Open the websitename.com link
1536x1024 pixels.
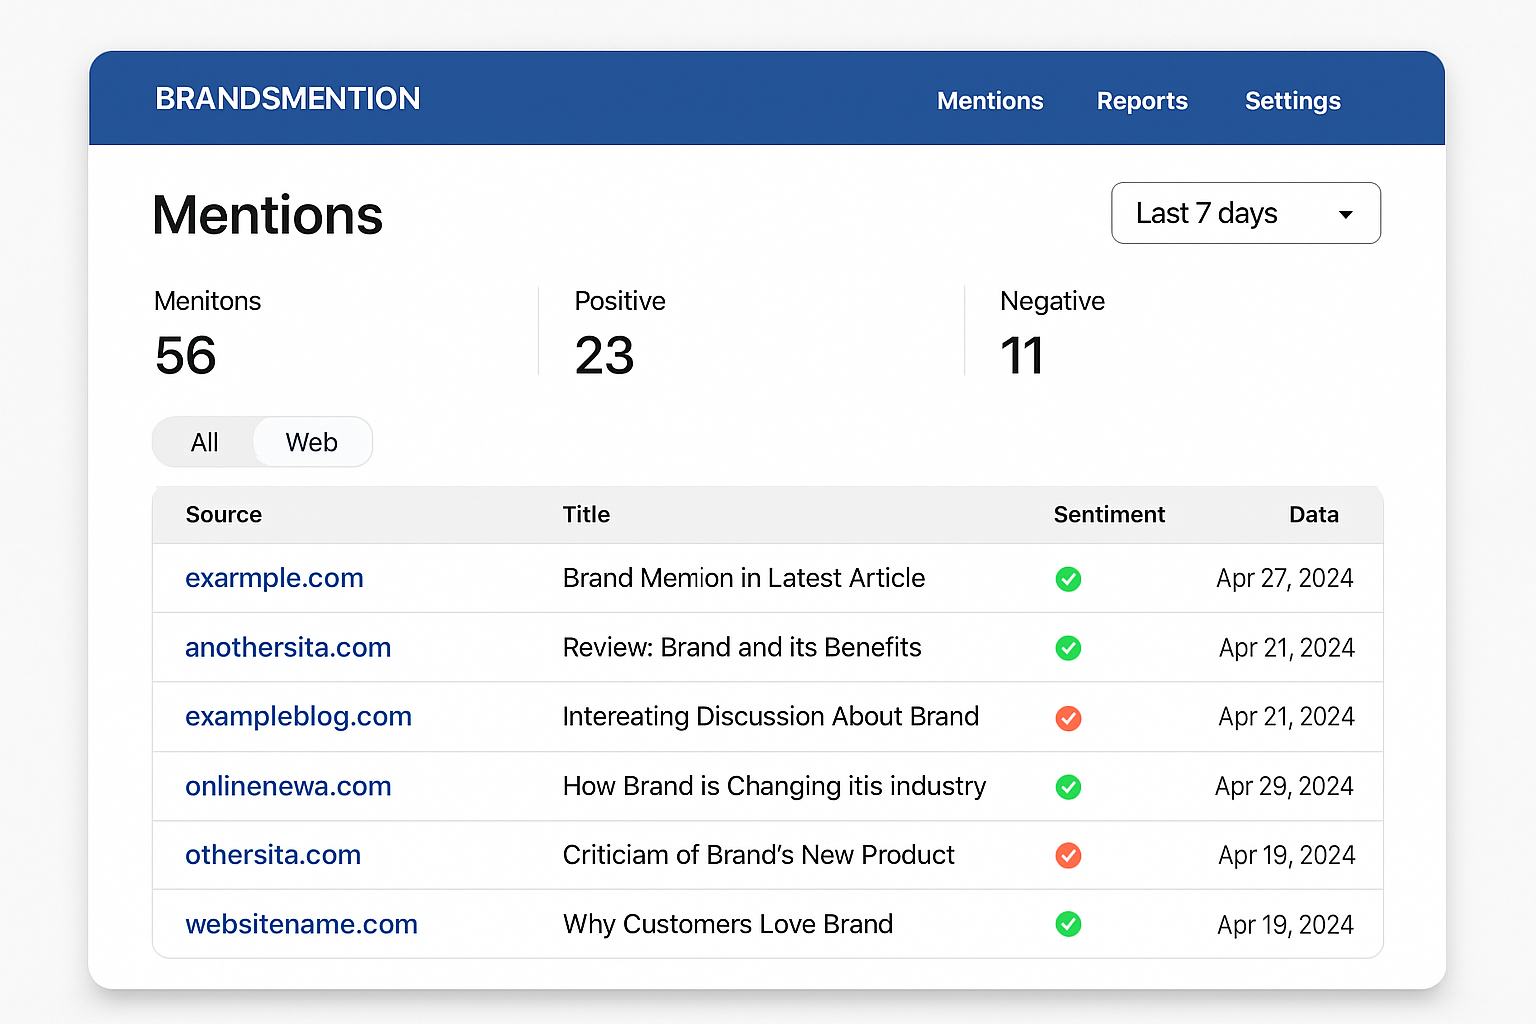[x=301, y=924]
